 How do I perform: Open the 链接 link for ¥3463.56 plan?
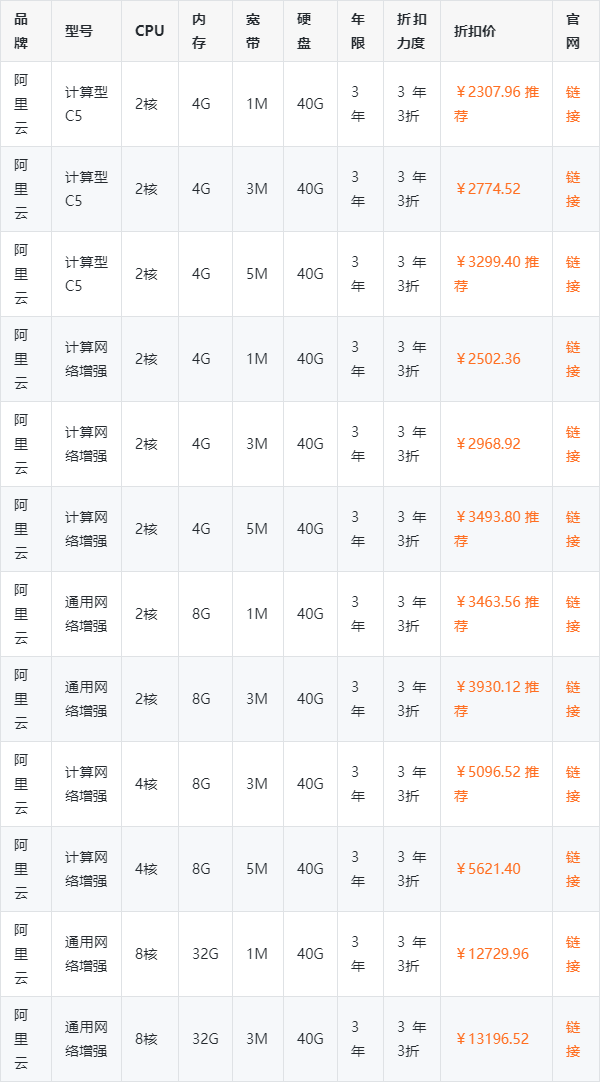point(573,614)
